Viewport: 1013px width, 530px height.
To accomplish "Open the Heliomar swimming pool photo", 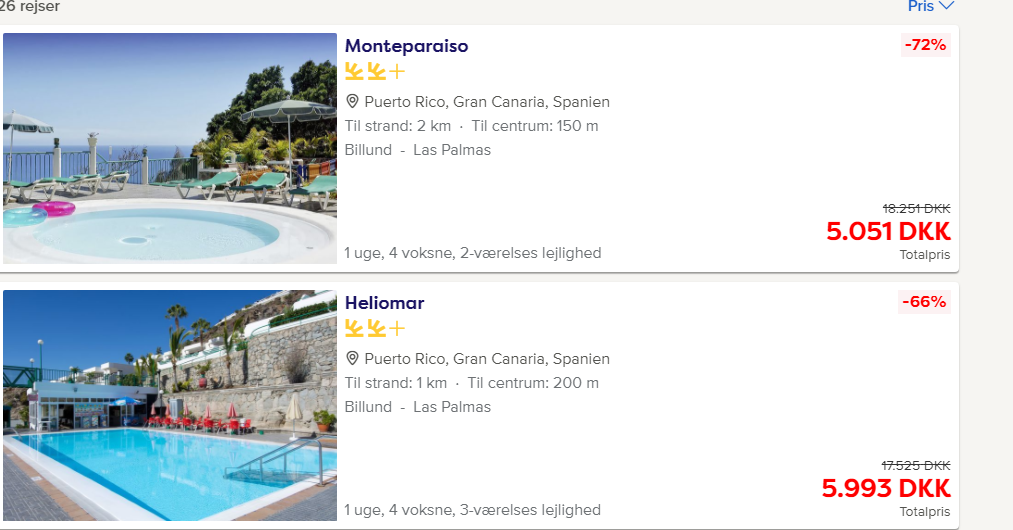I will click(170, 405).
